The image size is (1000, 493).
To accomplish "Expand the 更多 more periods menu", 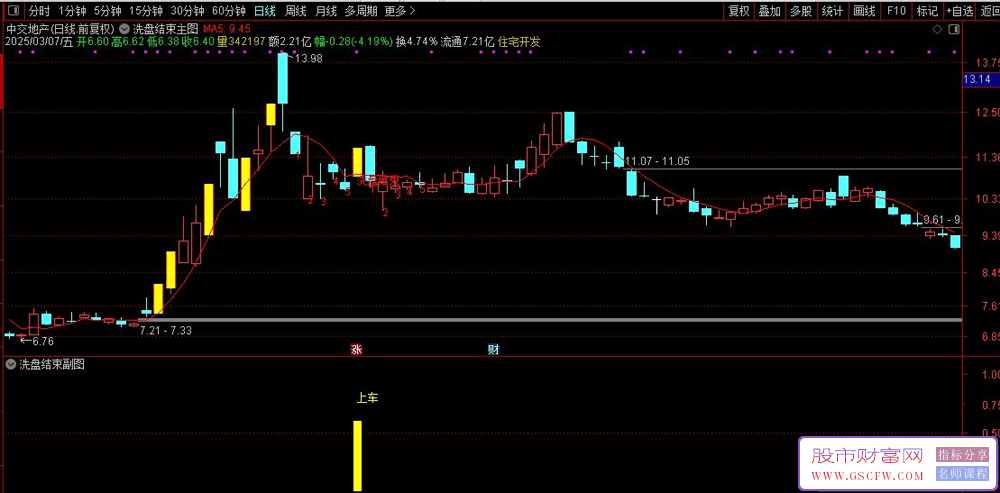I will tap(401, 10).
